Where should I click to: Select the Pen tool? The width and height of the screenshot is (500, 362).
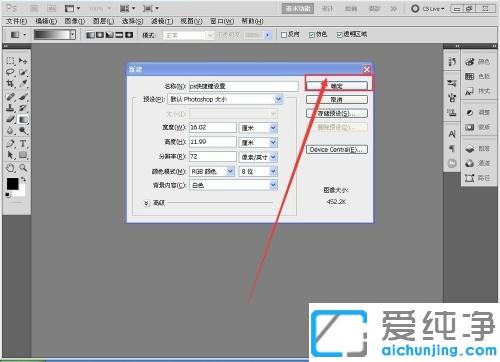[x=10, y=144]
